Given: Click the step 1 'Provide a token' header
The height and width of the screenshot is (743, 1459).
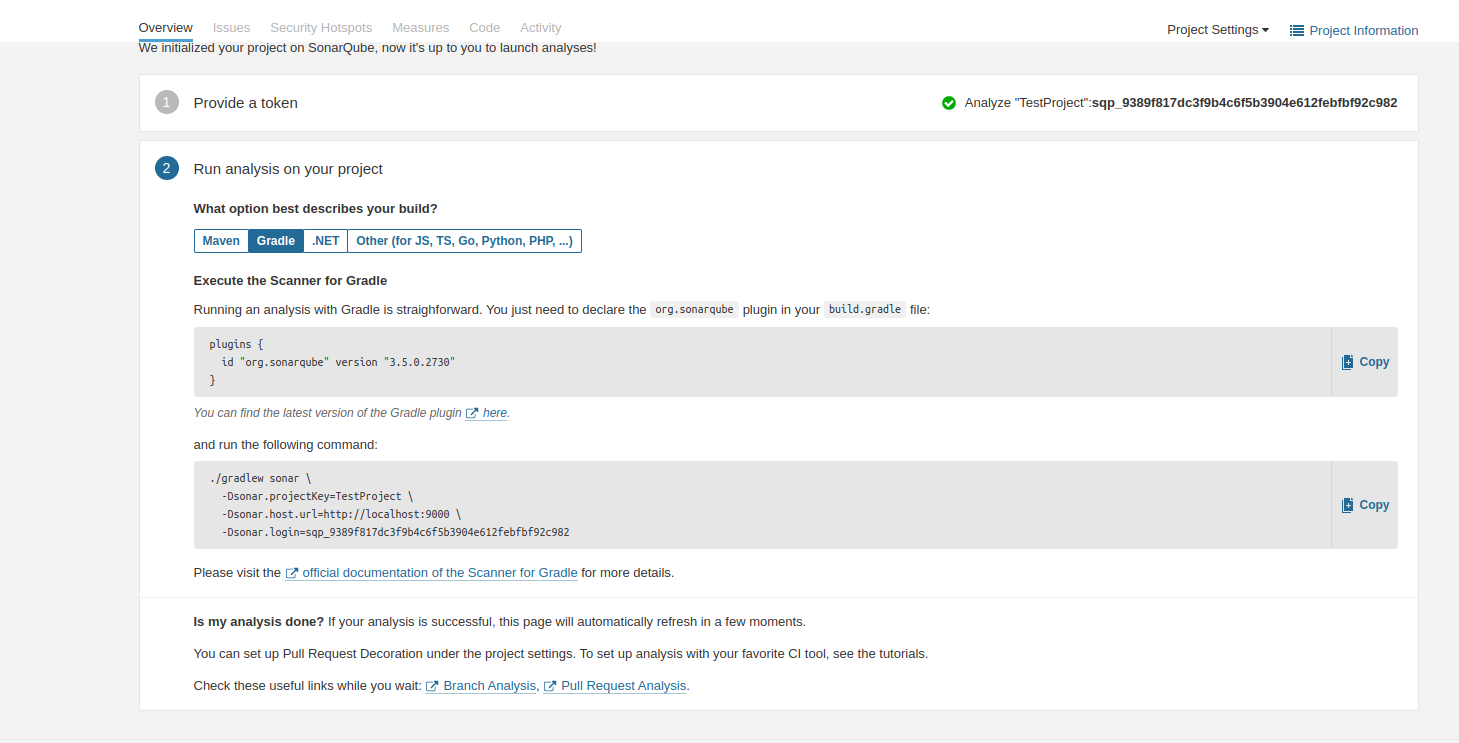Looking at the screenshot, I should 245,103.
